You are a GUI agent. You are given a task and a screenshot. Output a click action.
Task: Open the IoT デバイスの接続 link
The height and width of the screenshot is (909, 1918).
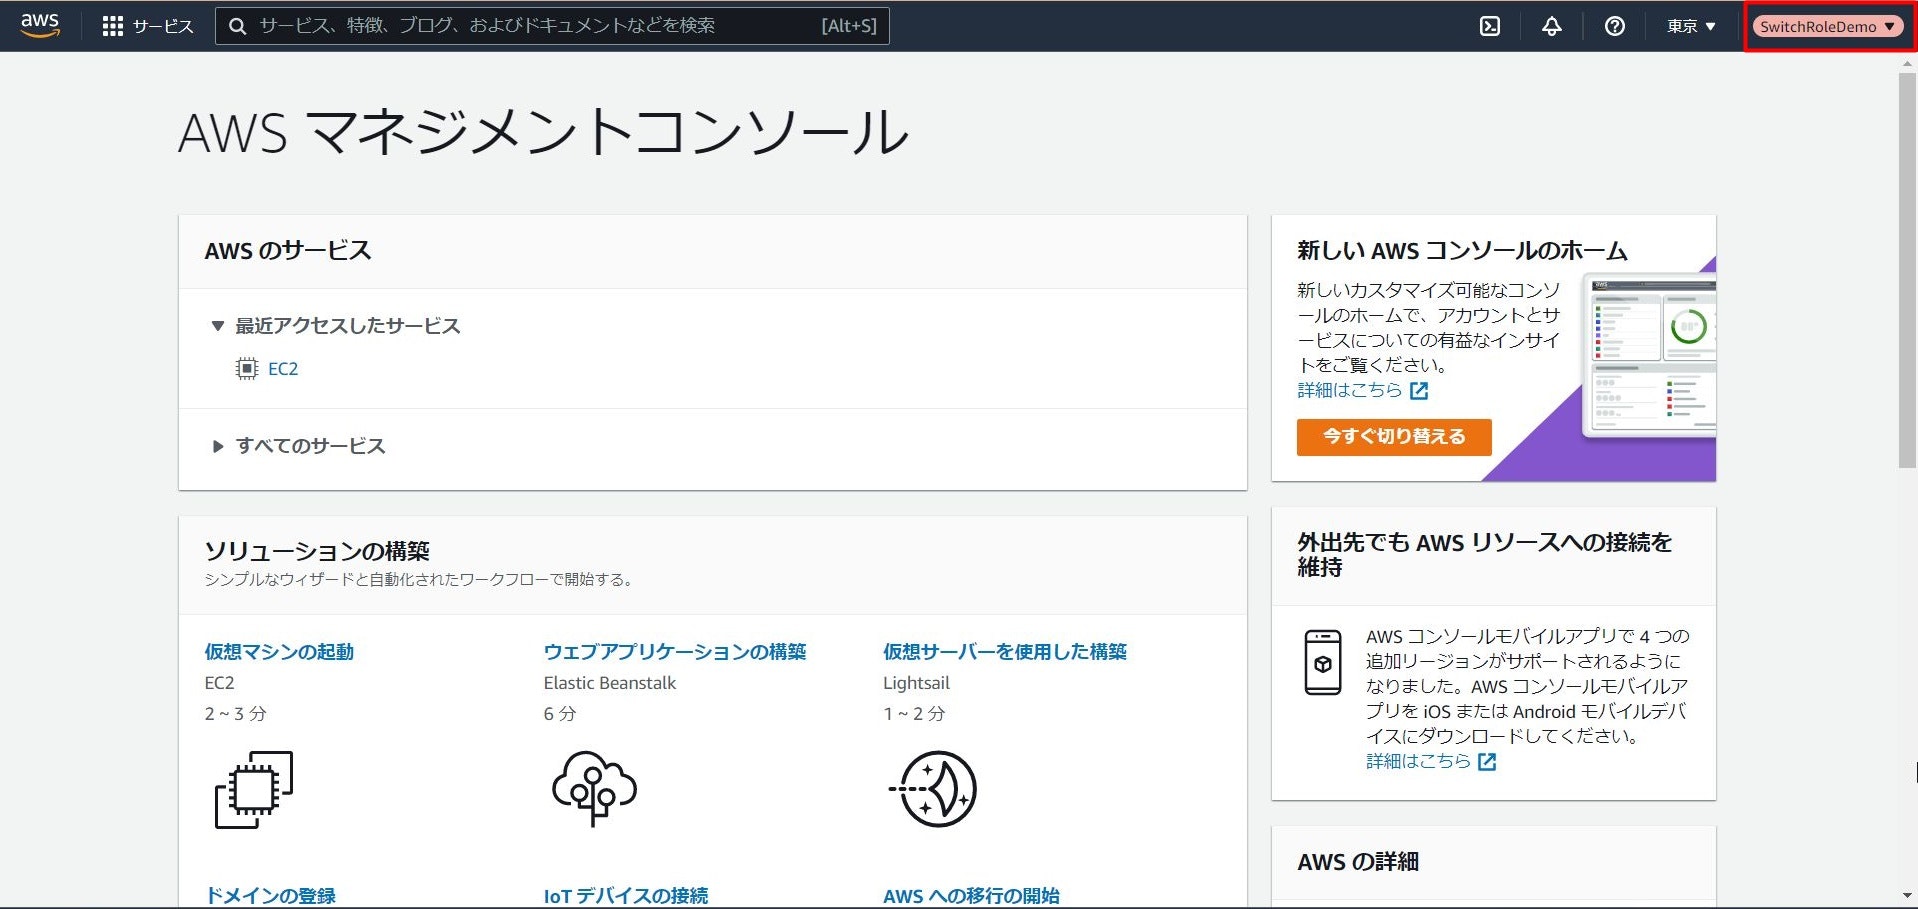626,896
